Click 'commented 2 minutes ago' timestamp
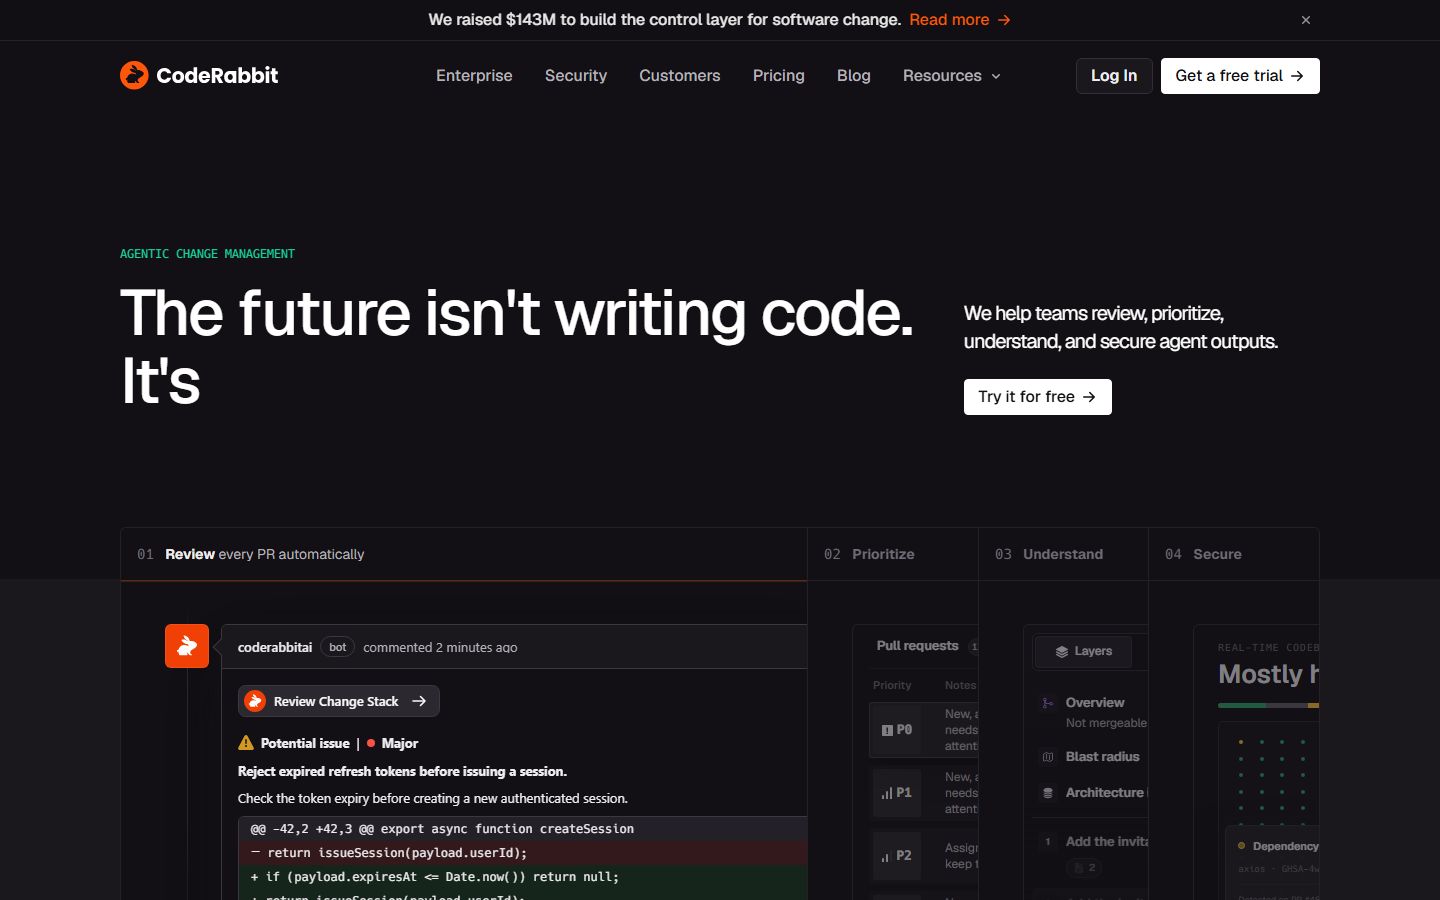Image resolution: width=1440 pixels, height=900 pixels. [440, 647]
